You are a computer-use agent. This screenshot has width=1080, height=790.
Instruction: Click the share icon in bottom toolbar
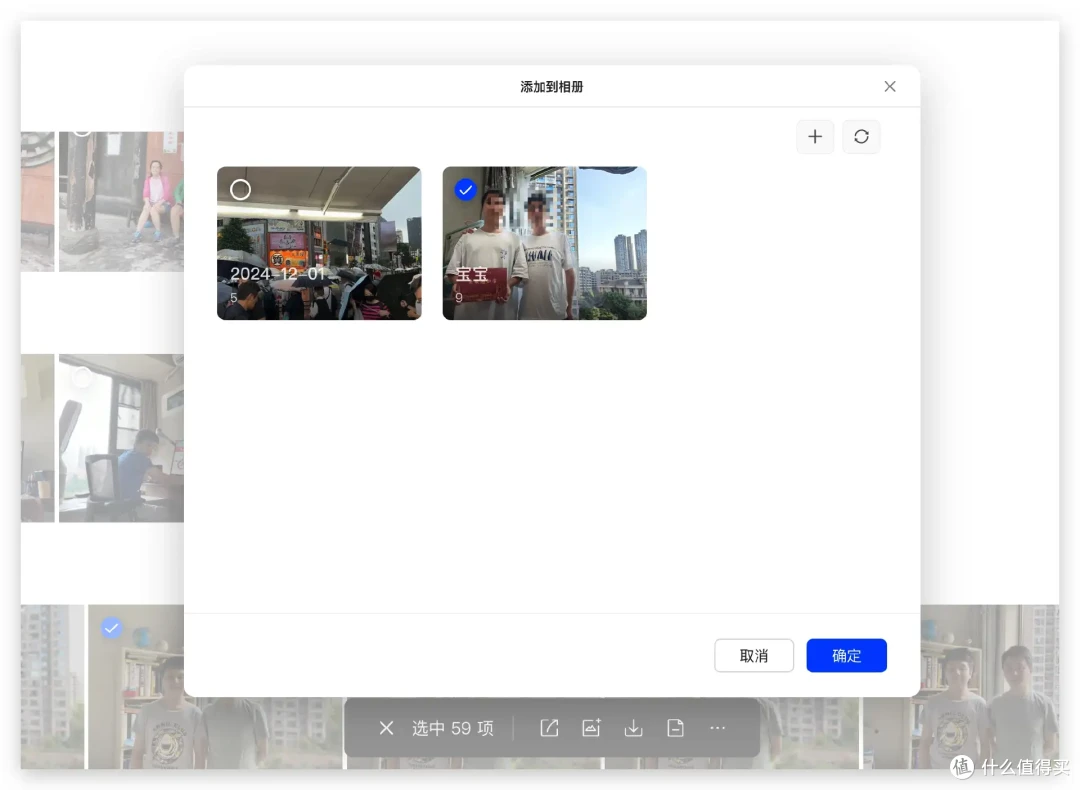point(549,728)
